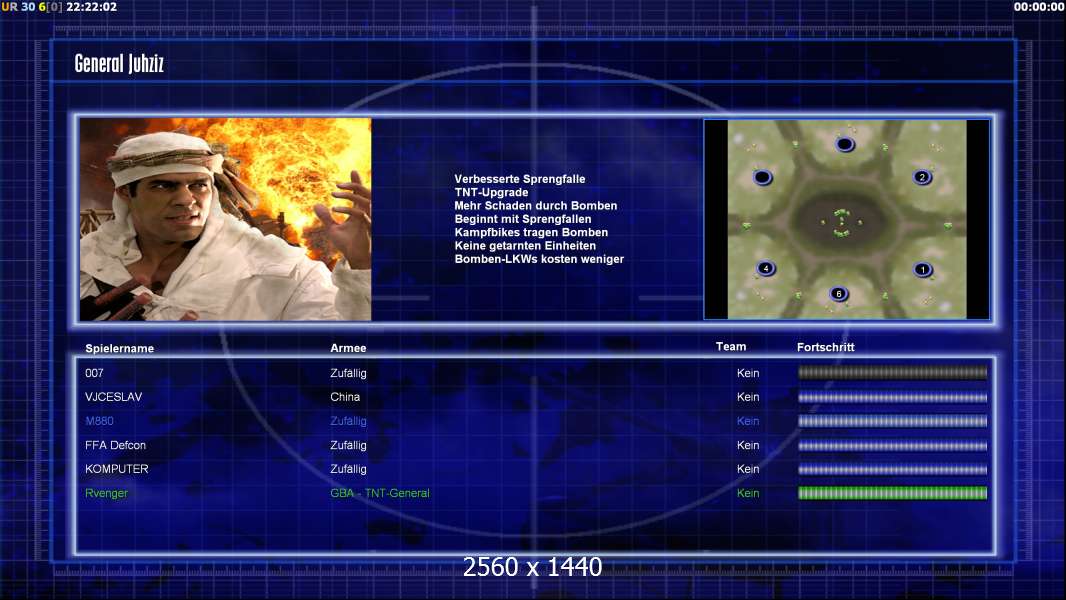Click the Kein team value for Rvenger
This screenshot has height=600, width=1066.
pos(748,493)
